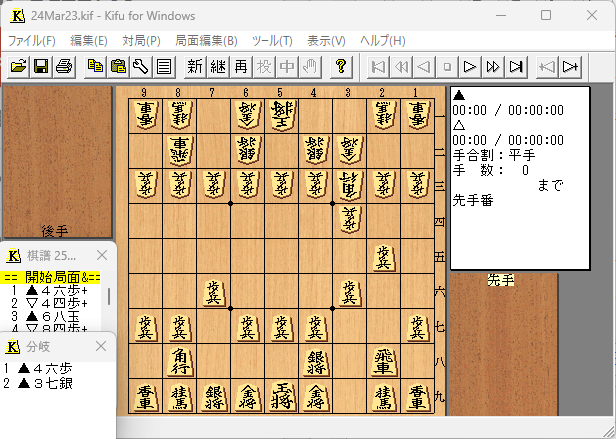Click the 手合割：平手 text

point(494,155)
